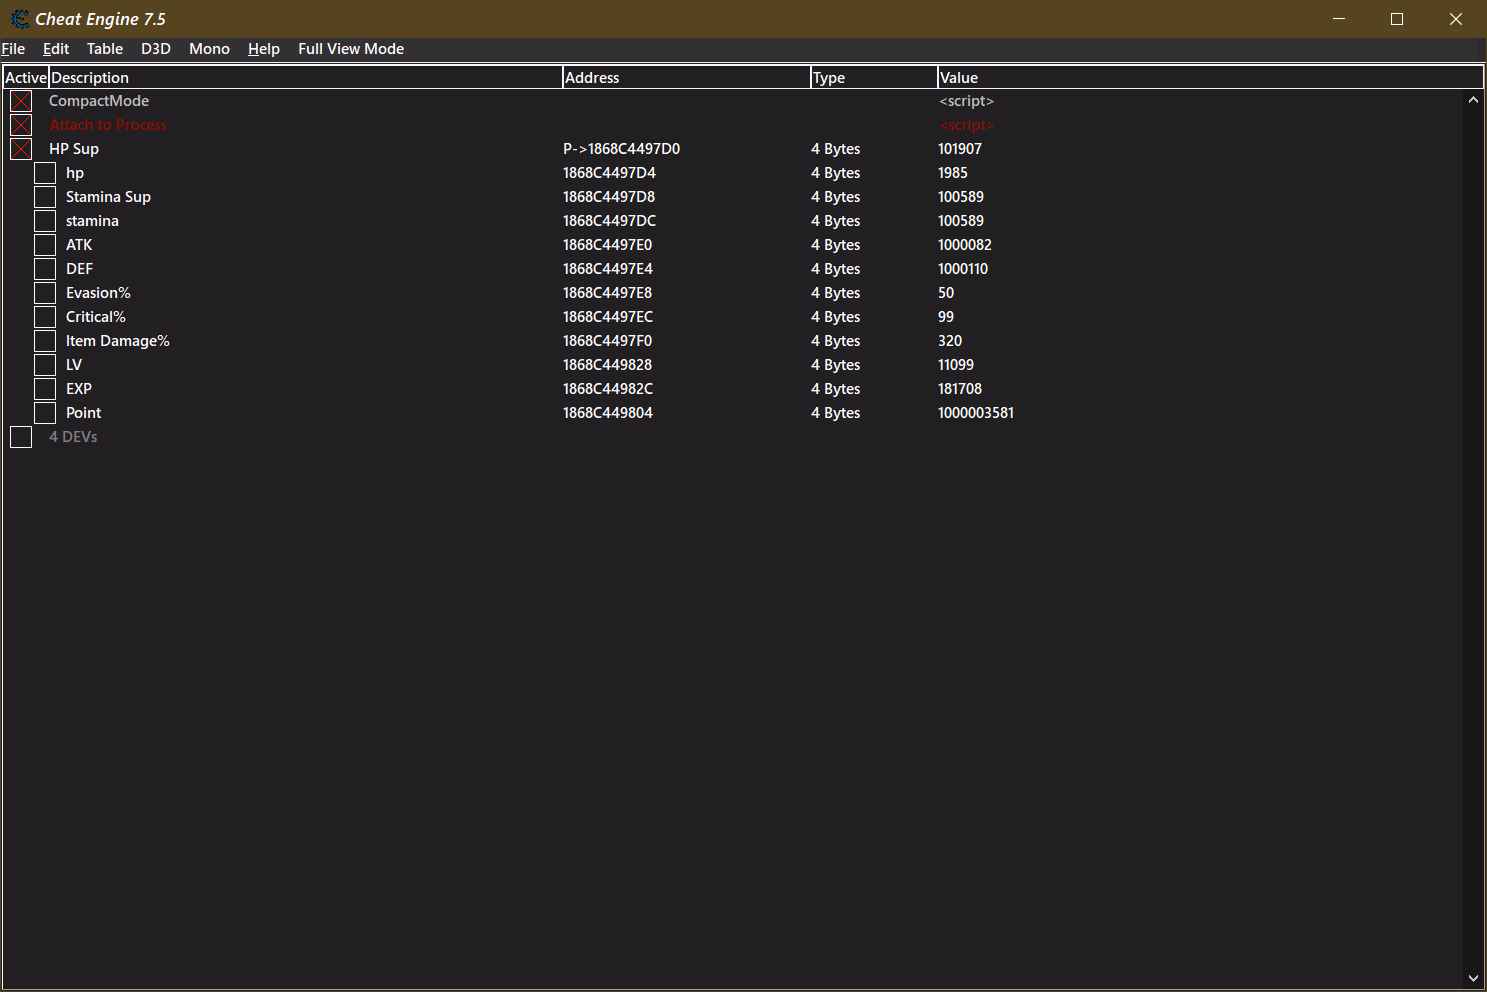Open the File menu
The image size is (1487, 992).
13,49
